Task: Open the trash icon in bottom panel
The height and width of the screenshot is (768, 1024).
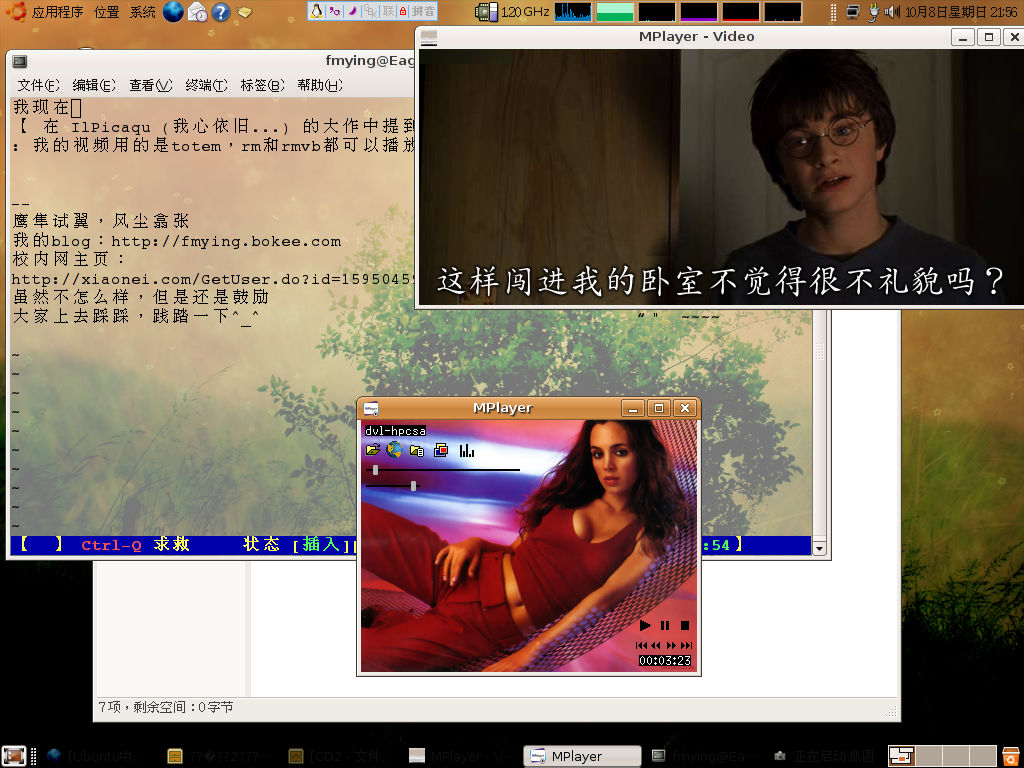Action: coord(1011,756)
